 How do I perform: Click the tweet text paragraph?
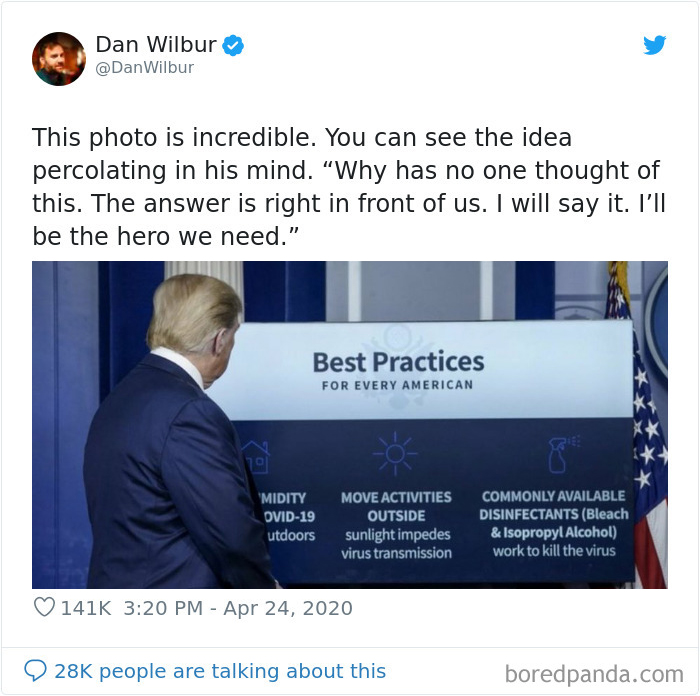349,187
